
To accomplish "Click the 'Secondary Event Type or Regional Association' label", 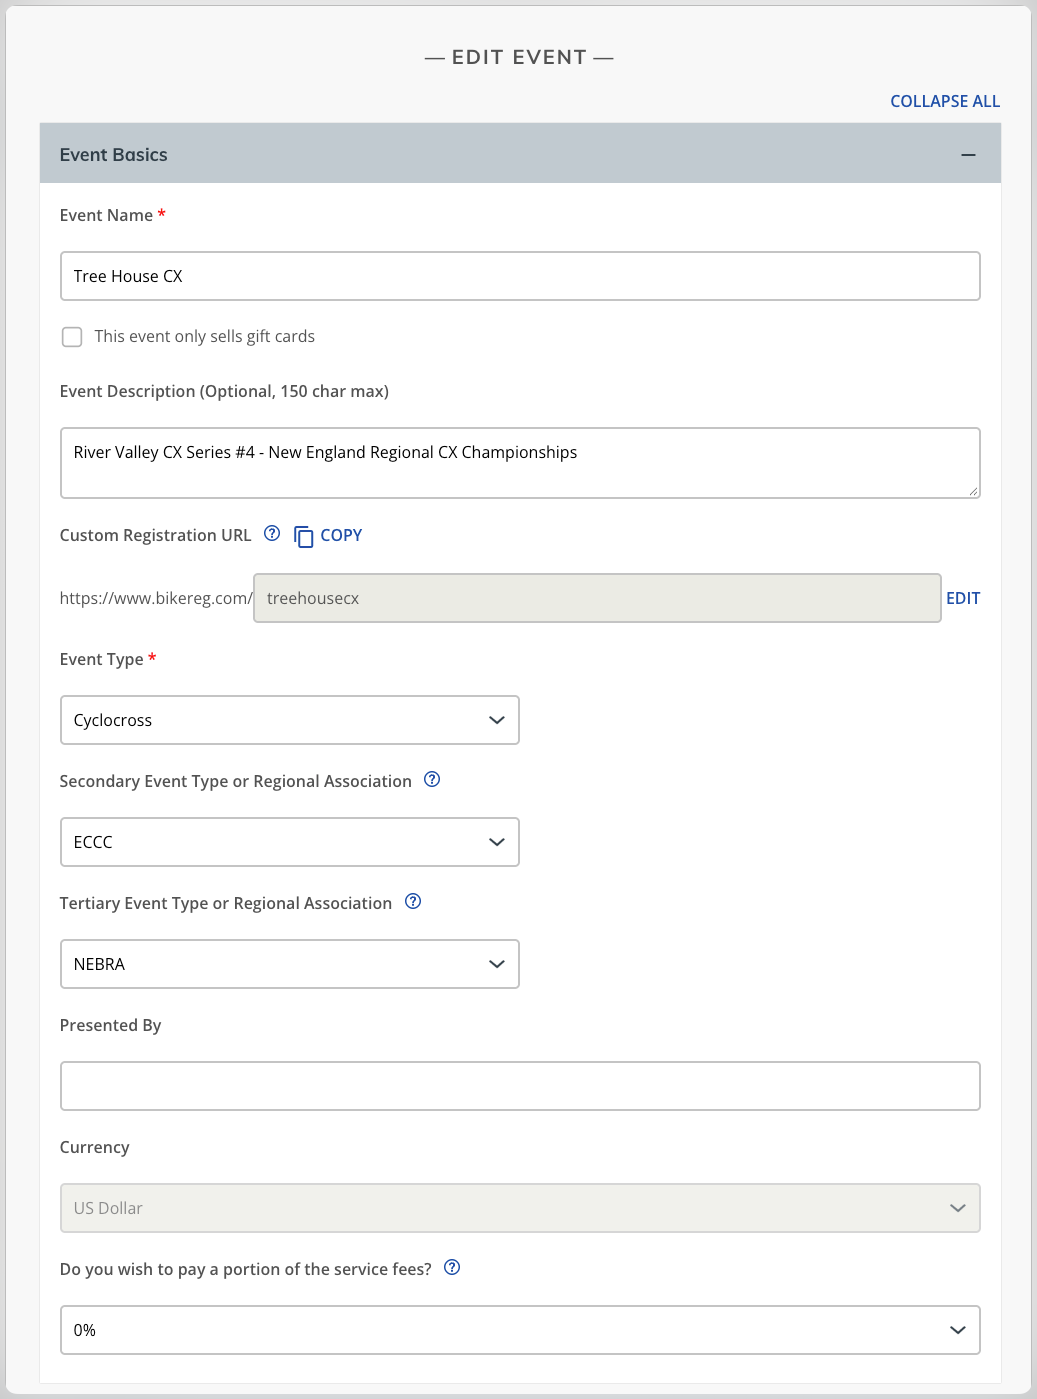I will click(236, 781).
